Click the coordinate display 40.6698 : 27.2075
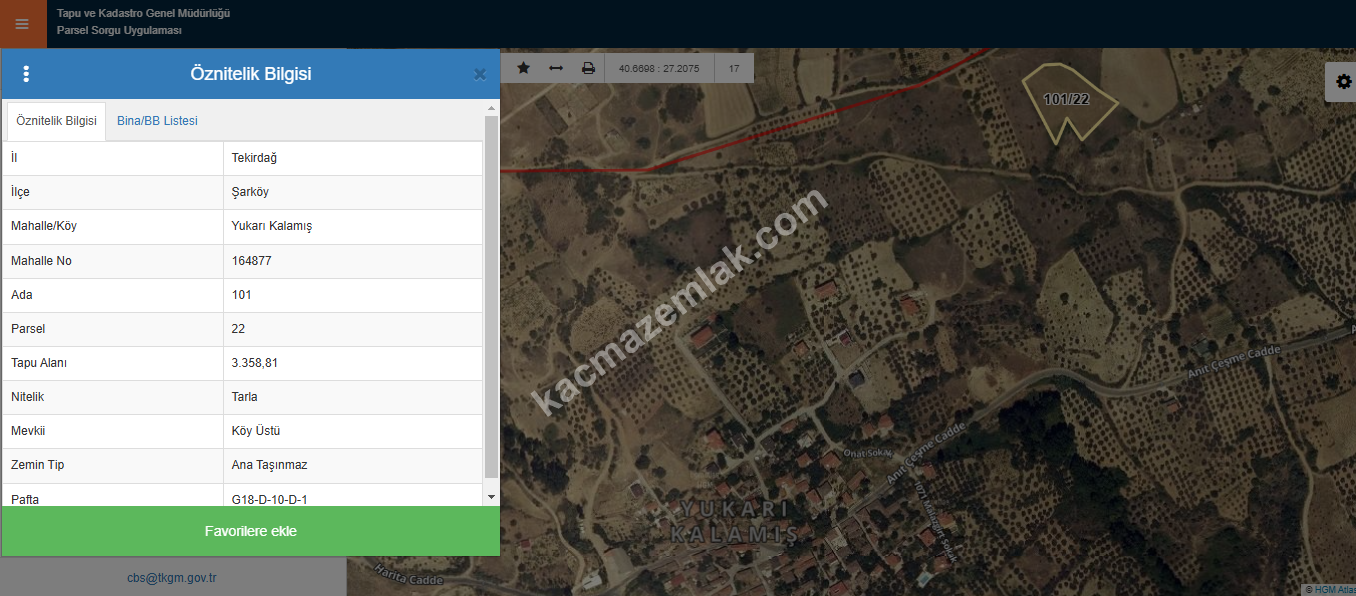The image size is (1356, 596). [x=659, y=69]
